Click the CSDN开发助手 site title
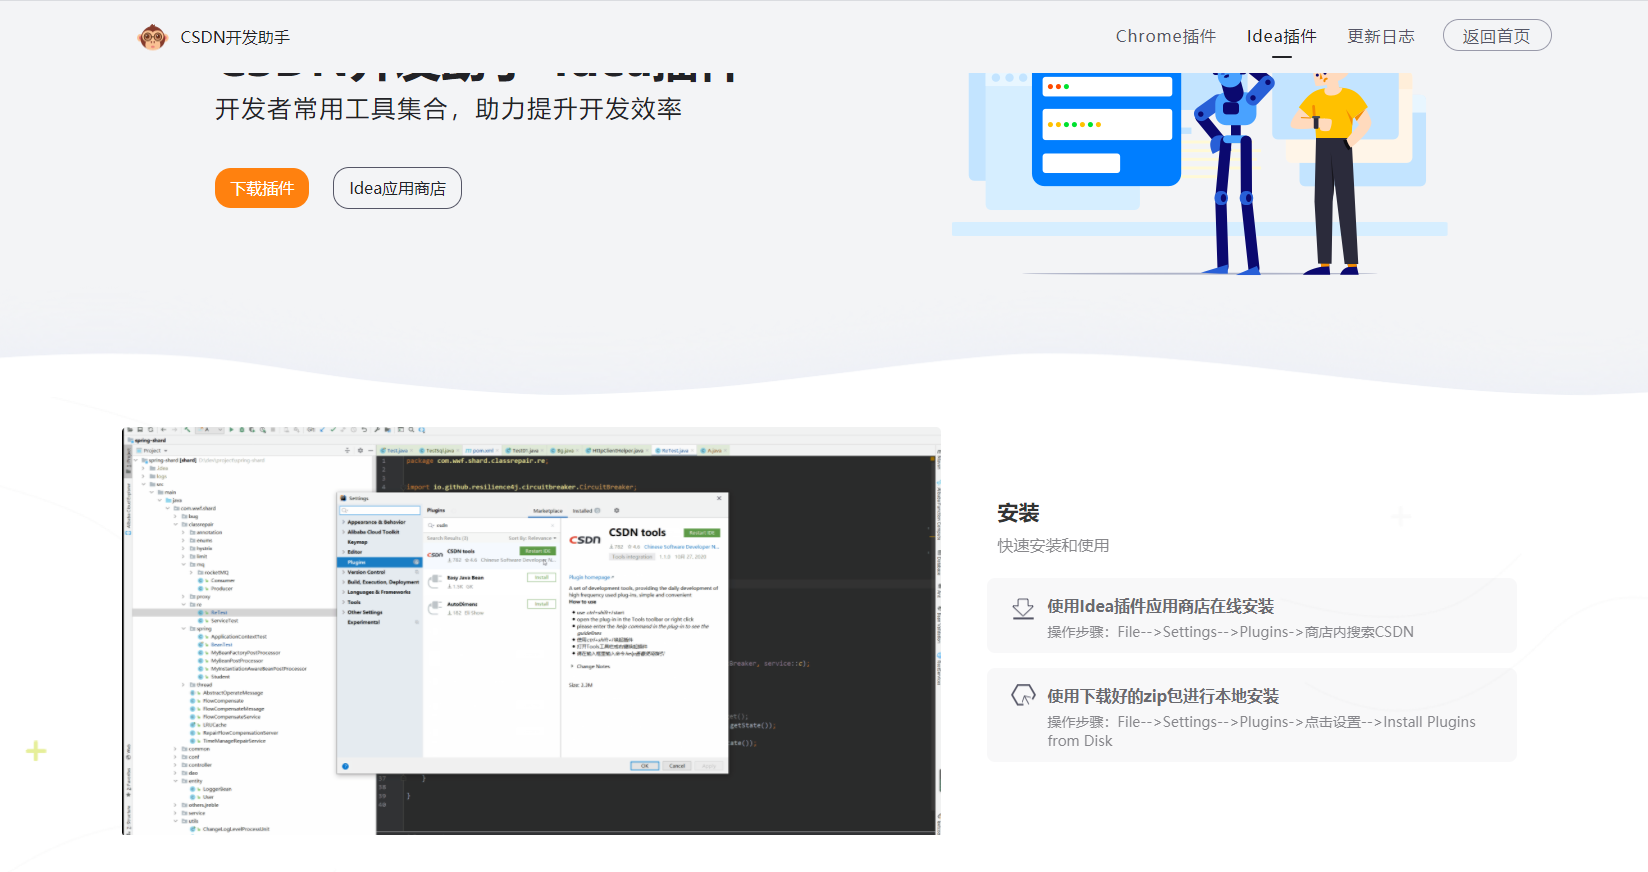 tap(235, 37)
